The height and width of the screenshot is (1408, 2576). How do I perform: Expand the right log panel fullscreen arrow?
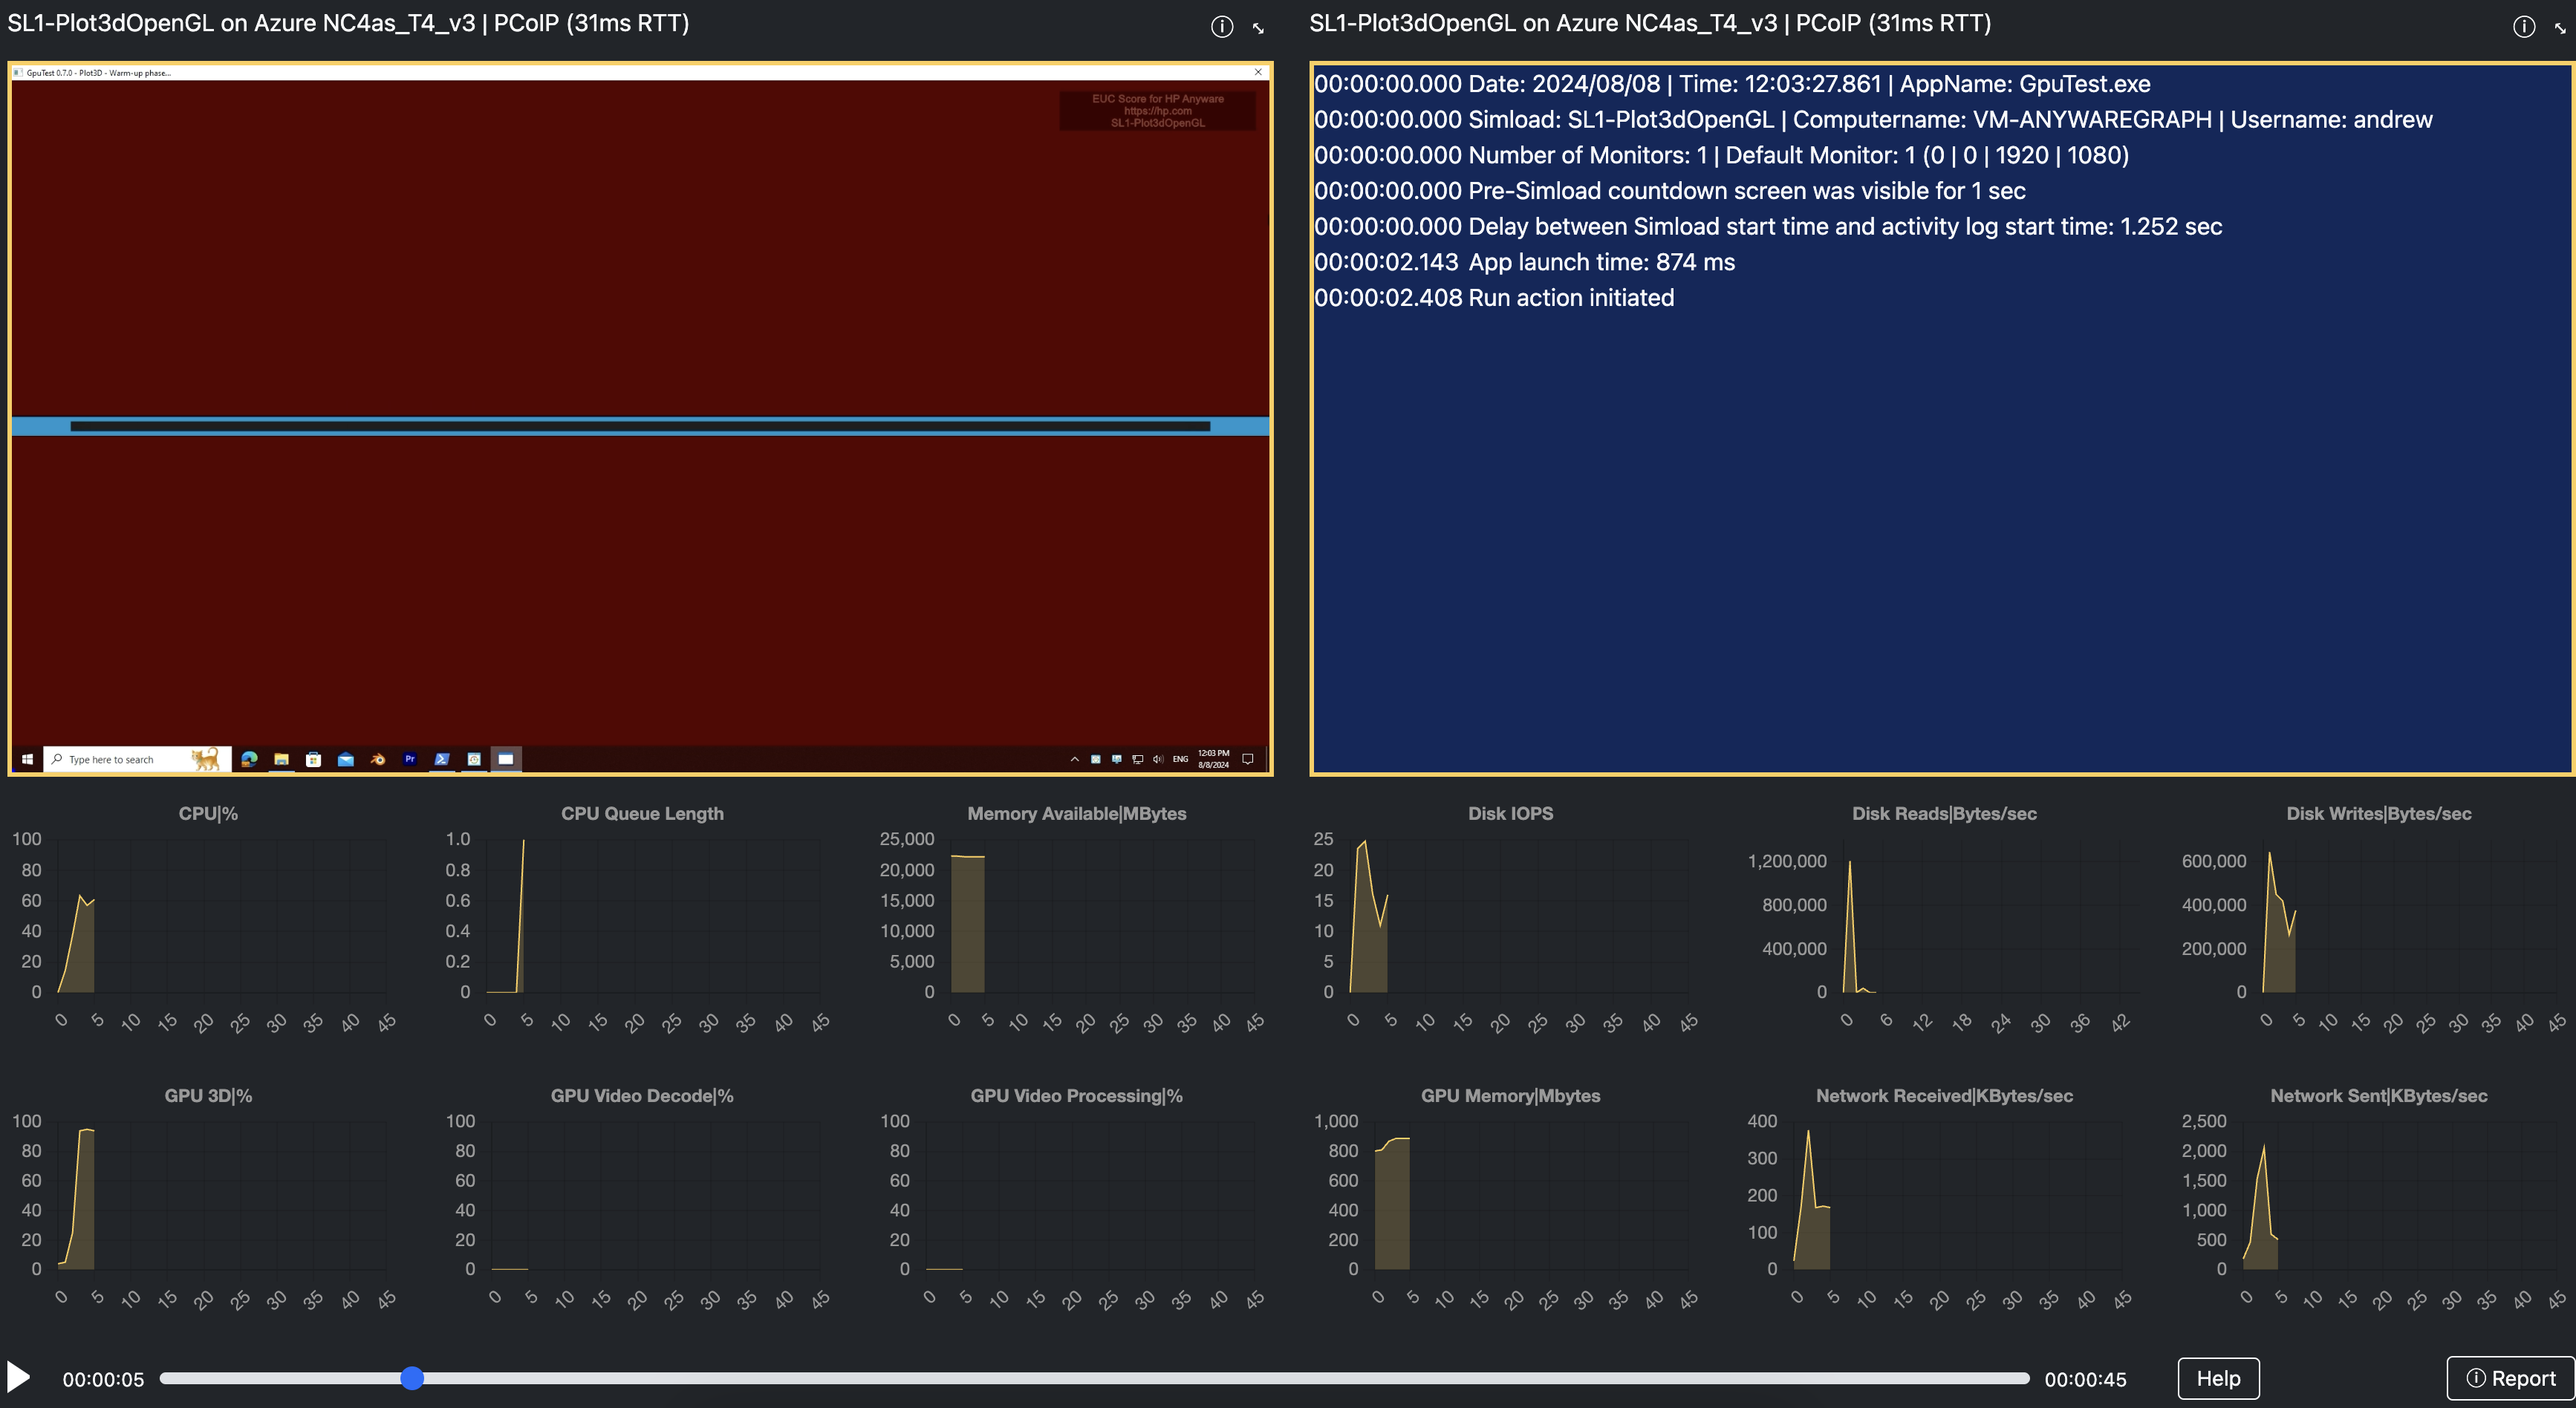tap(2560, 28)
